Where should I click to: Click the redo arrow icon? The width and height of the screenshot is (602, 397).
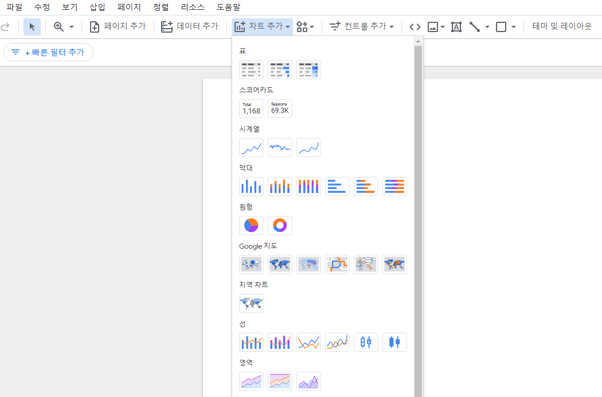tap(5, 27)
